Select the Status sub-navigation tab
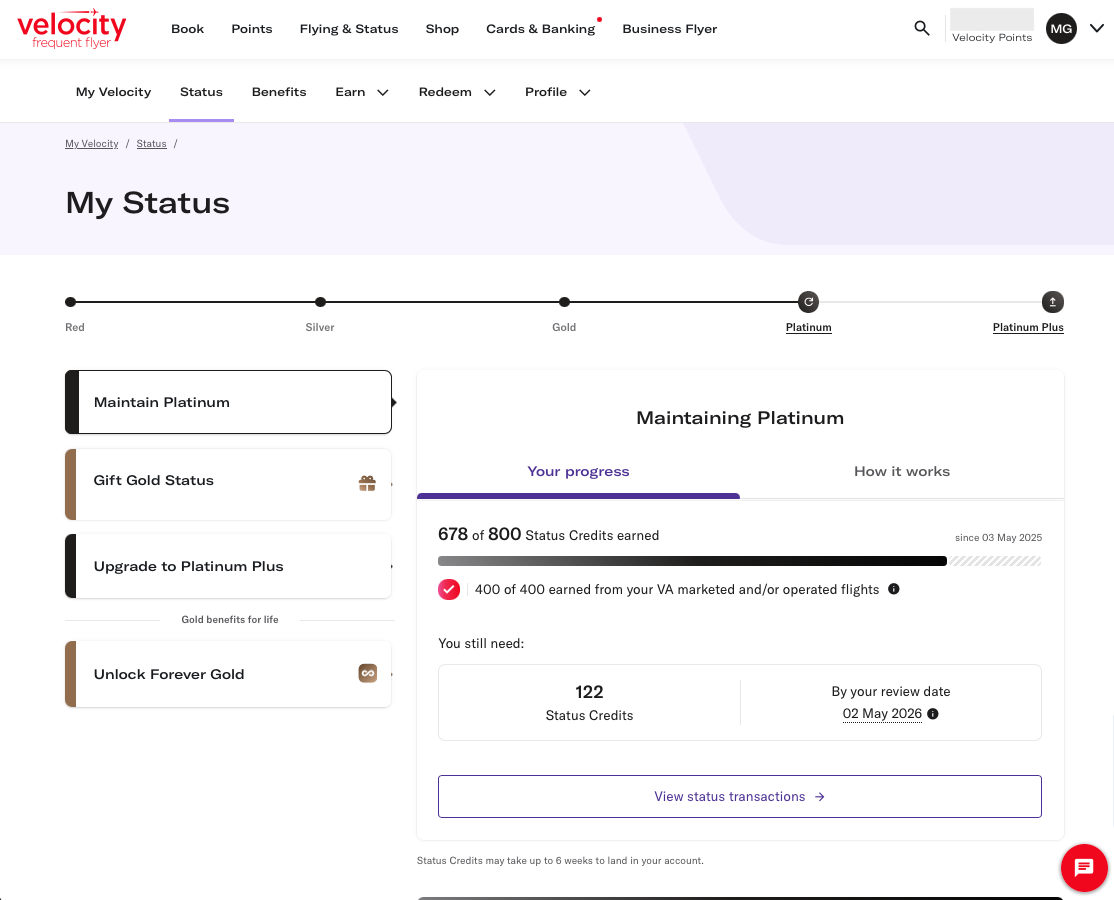This screenshot has height=900, width=1114. 201,92
